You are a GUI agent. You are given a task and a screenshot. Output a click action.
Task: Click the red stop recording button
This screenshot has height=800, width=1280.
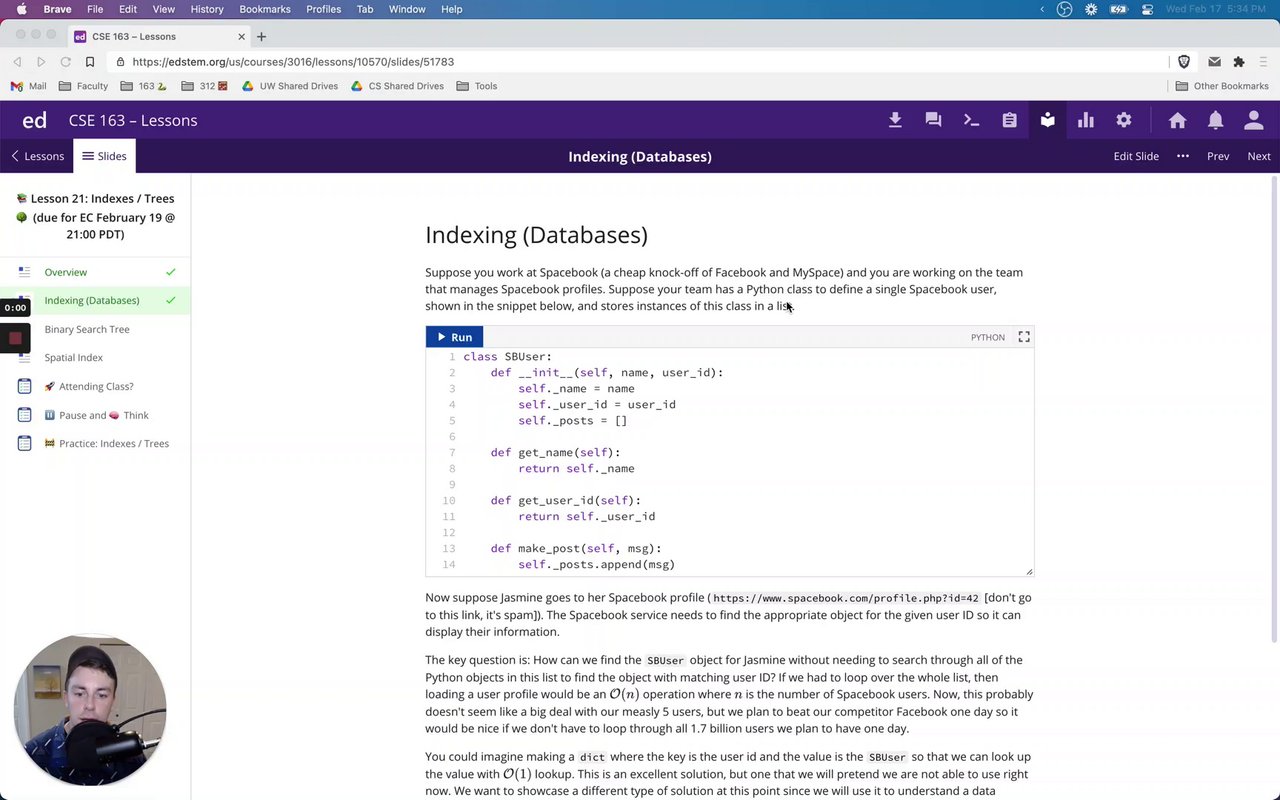point(15,338)
